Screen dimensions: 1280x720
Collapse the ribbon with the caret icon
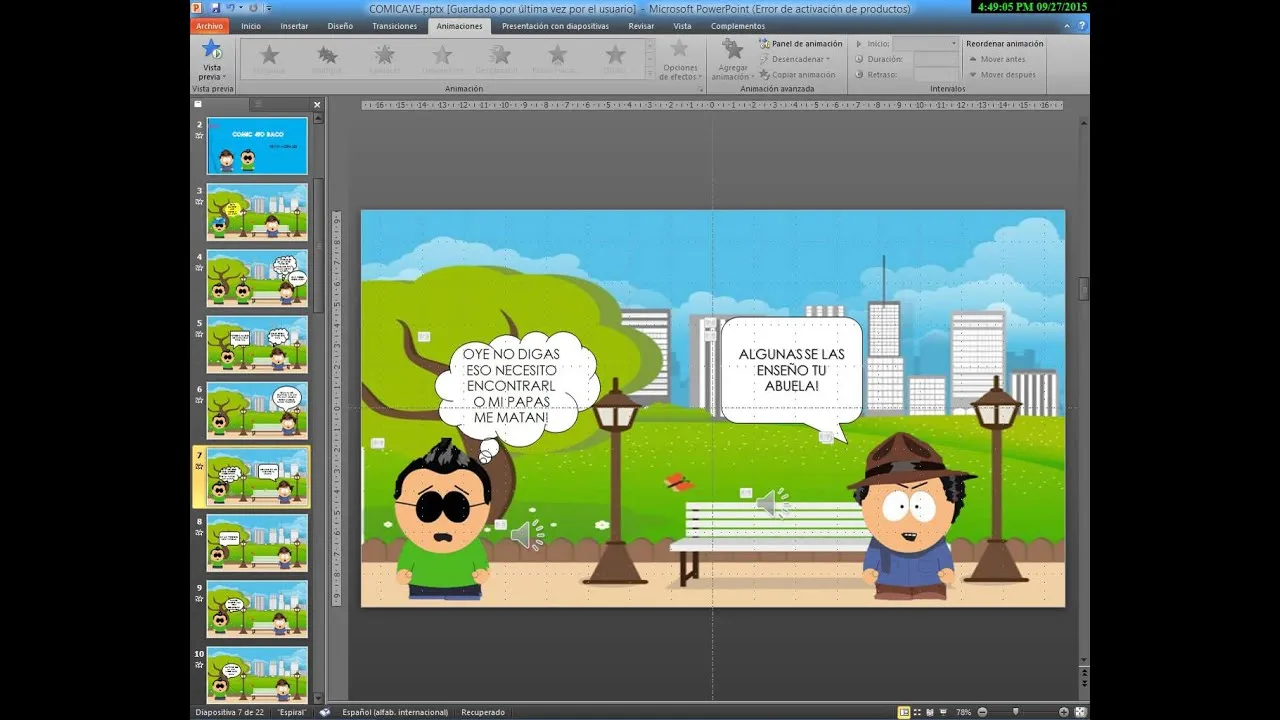point(1066,26)
